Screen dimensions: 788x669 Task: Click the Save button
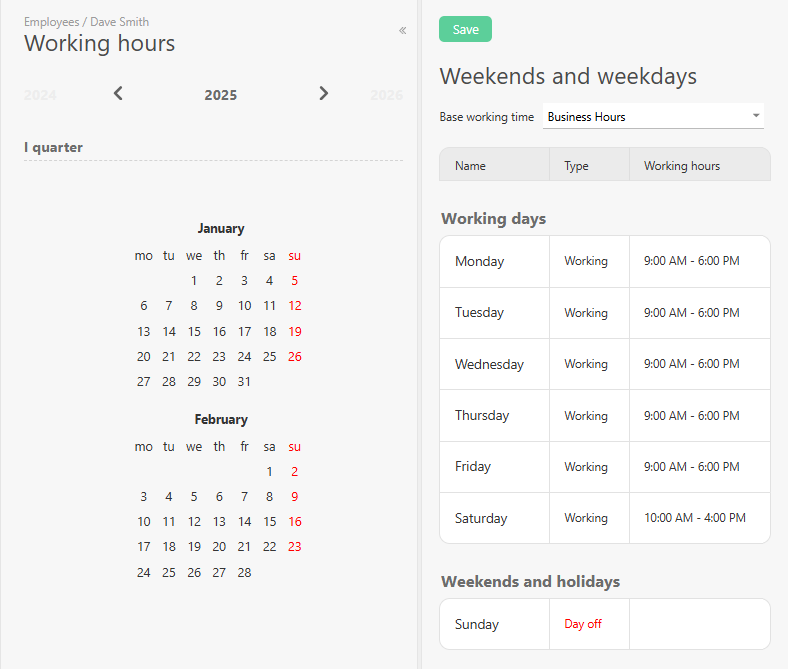(465, 30)
